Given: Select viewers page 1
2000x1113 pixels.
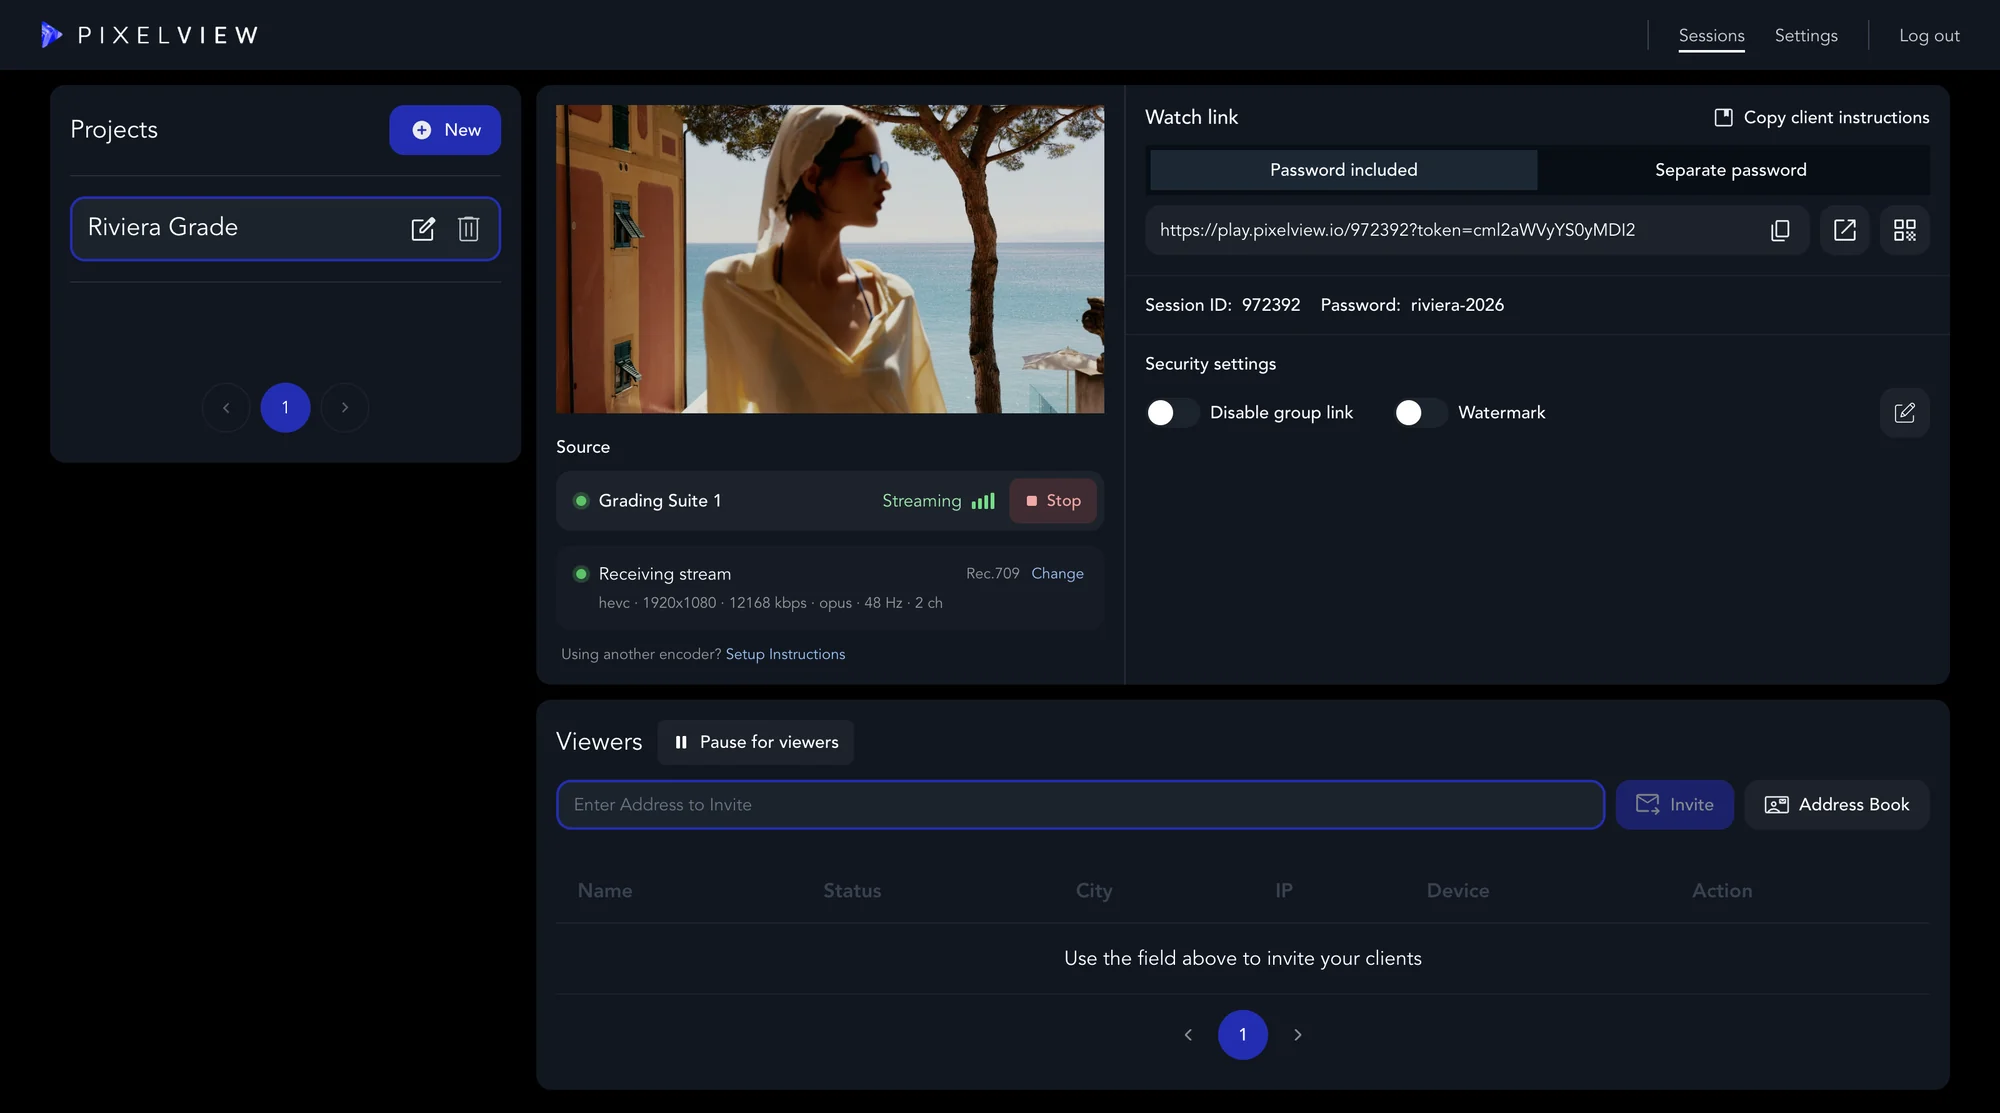Looking at the screenshot, I should (x=1243, y=1035).
